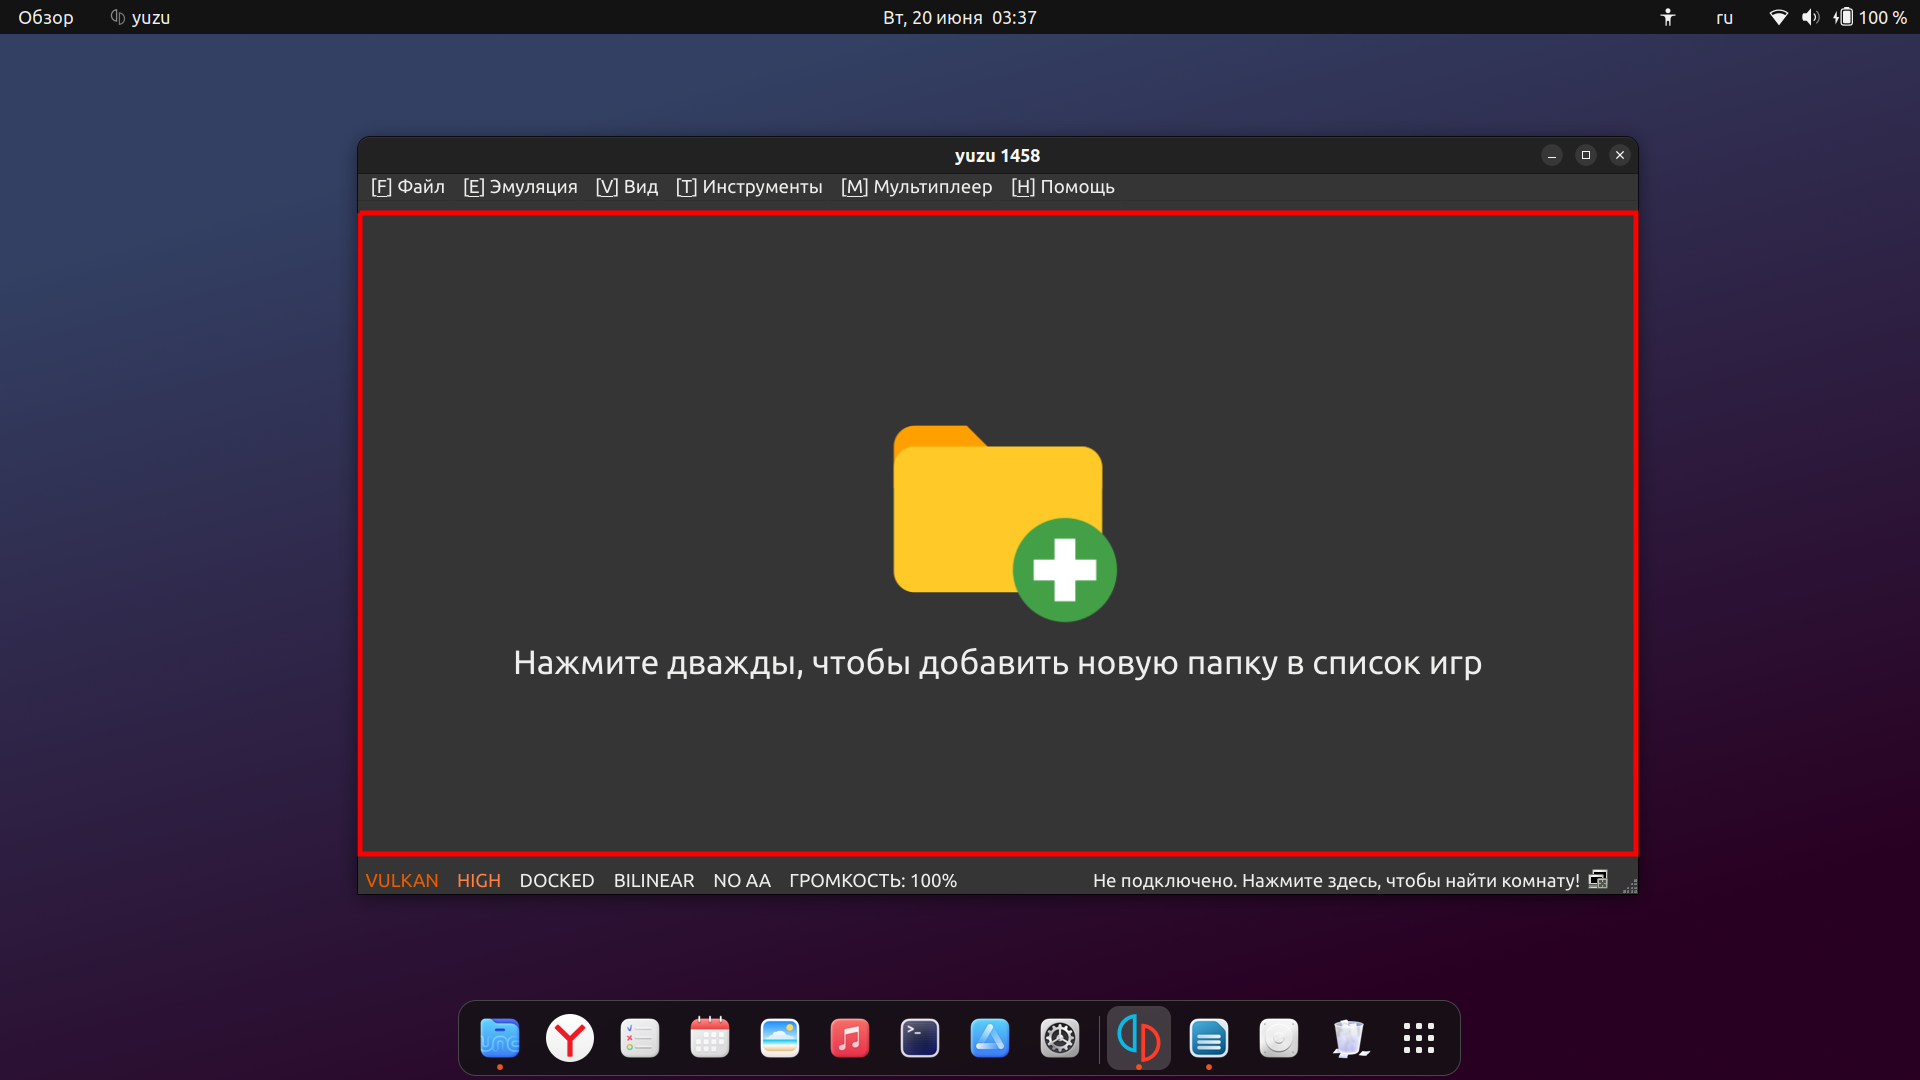
Task: Toggle the DOCKED mode status button
Action: tap(557, 881)
